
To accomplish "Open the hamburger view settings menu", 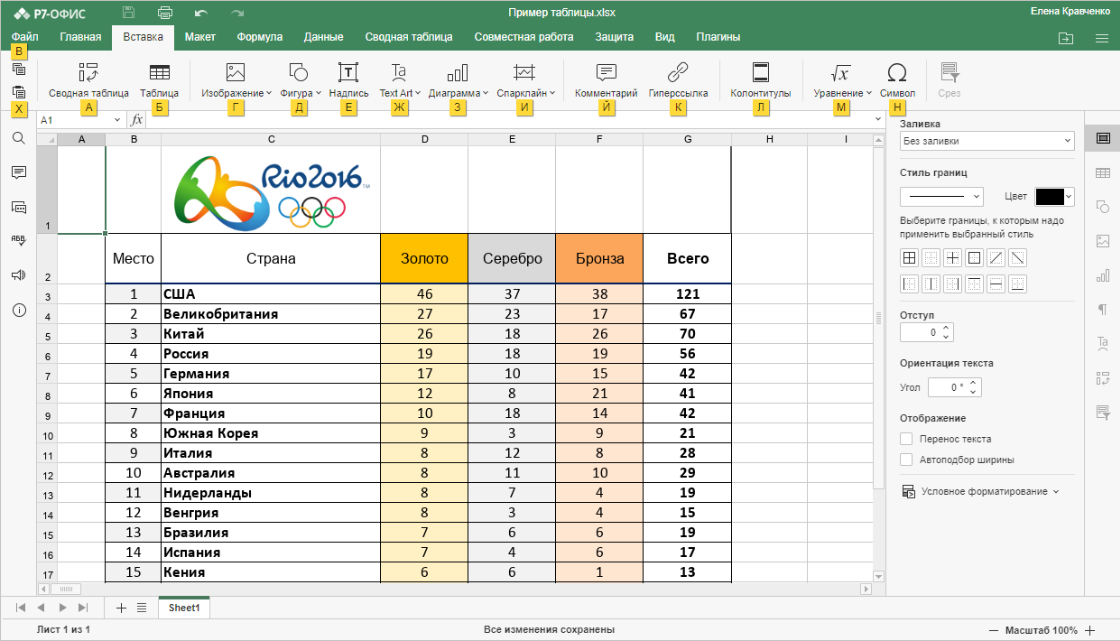I will (1102, 38).
